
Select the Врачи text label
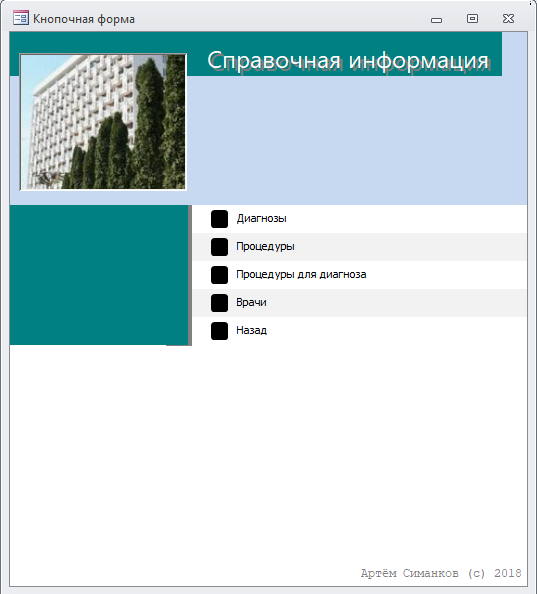251,302
